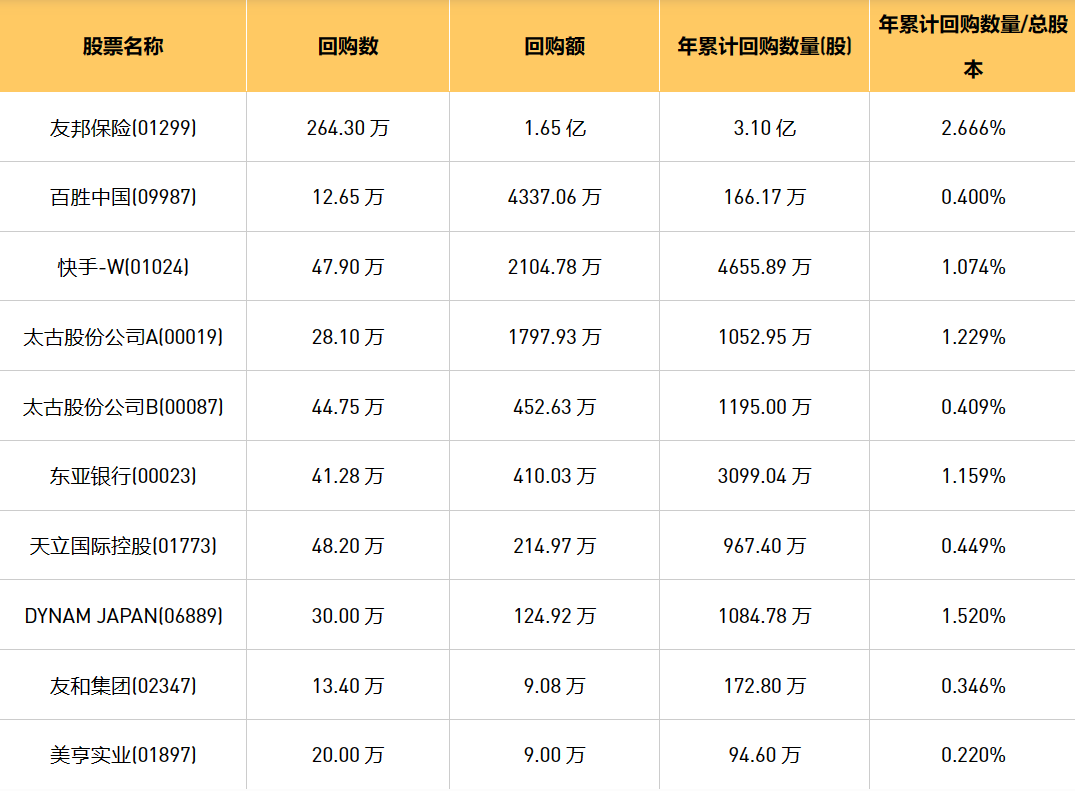This screenshot has width=1075, height=791.
Task: Click the 264.30万 buyback count cell
Action: [x=348, y=128]
